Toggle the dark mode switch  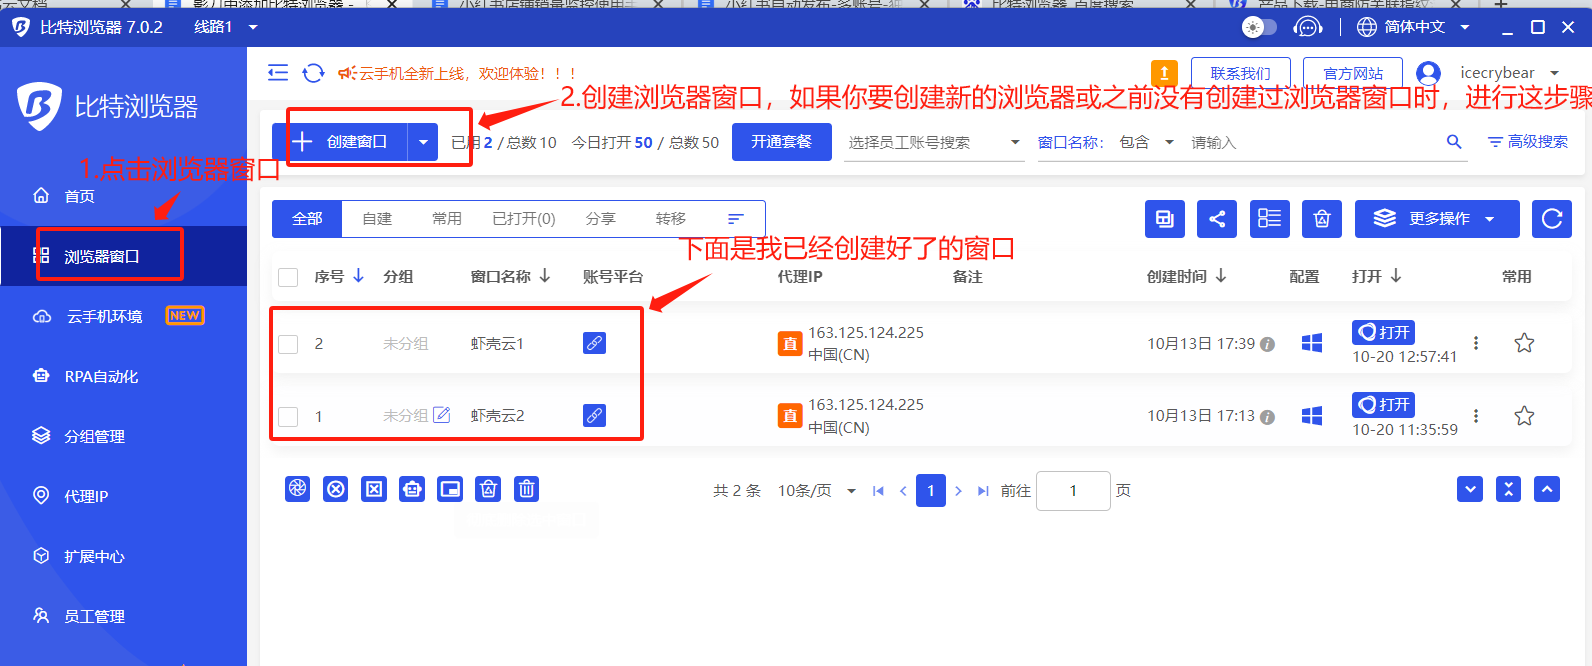tap(1259, 27)
